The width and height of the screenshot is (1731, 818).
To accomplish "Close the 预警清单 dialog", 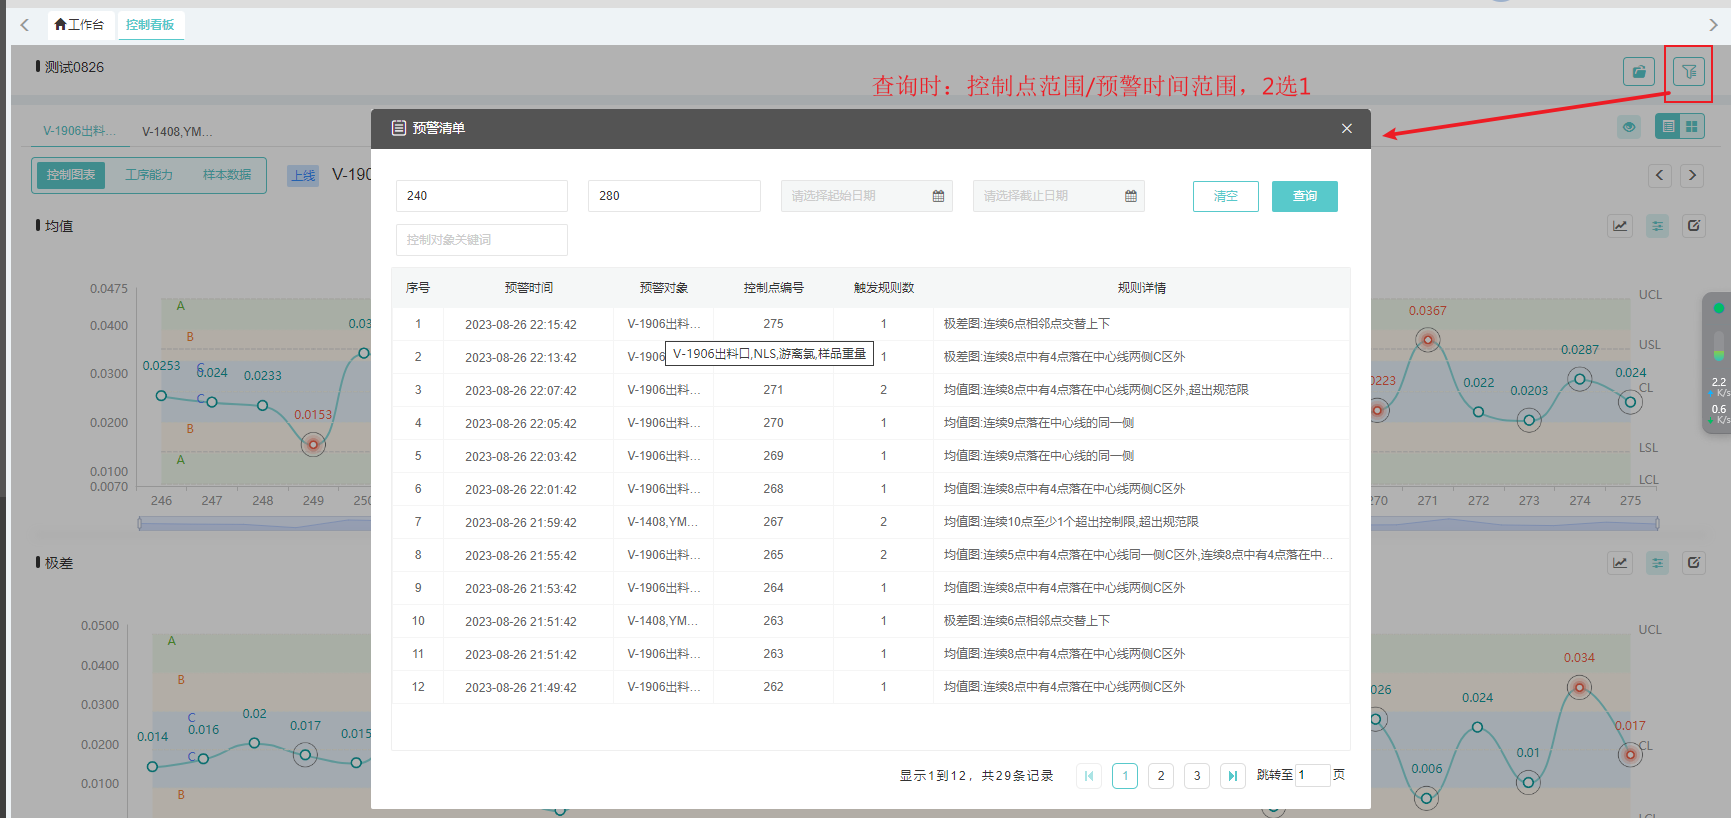I will pos(1347,128).
